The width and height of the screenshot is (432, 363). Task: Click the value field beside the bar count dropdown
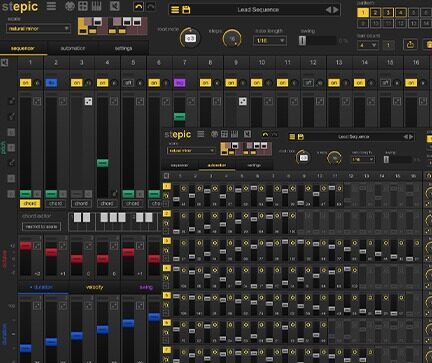pos(388,45)
